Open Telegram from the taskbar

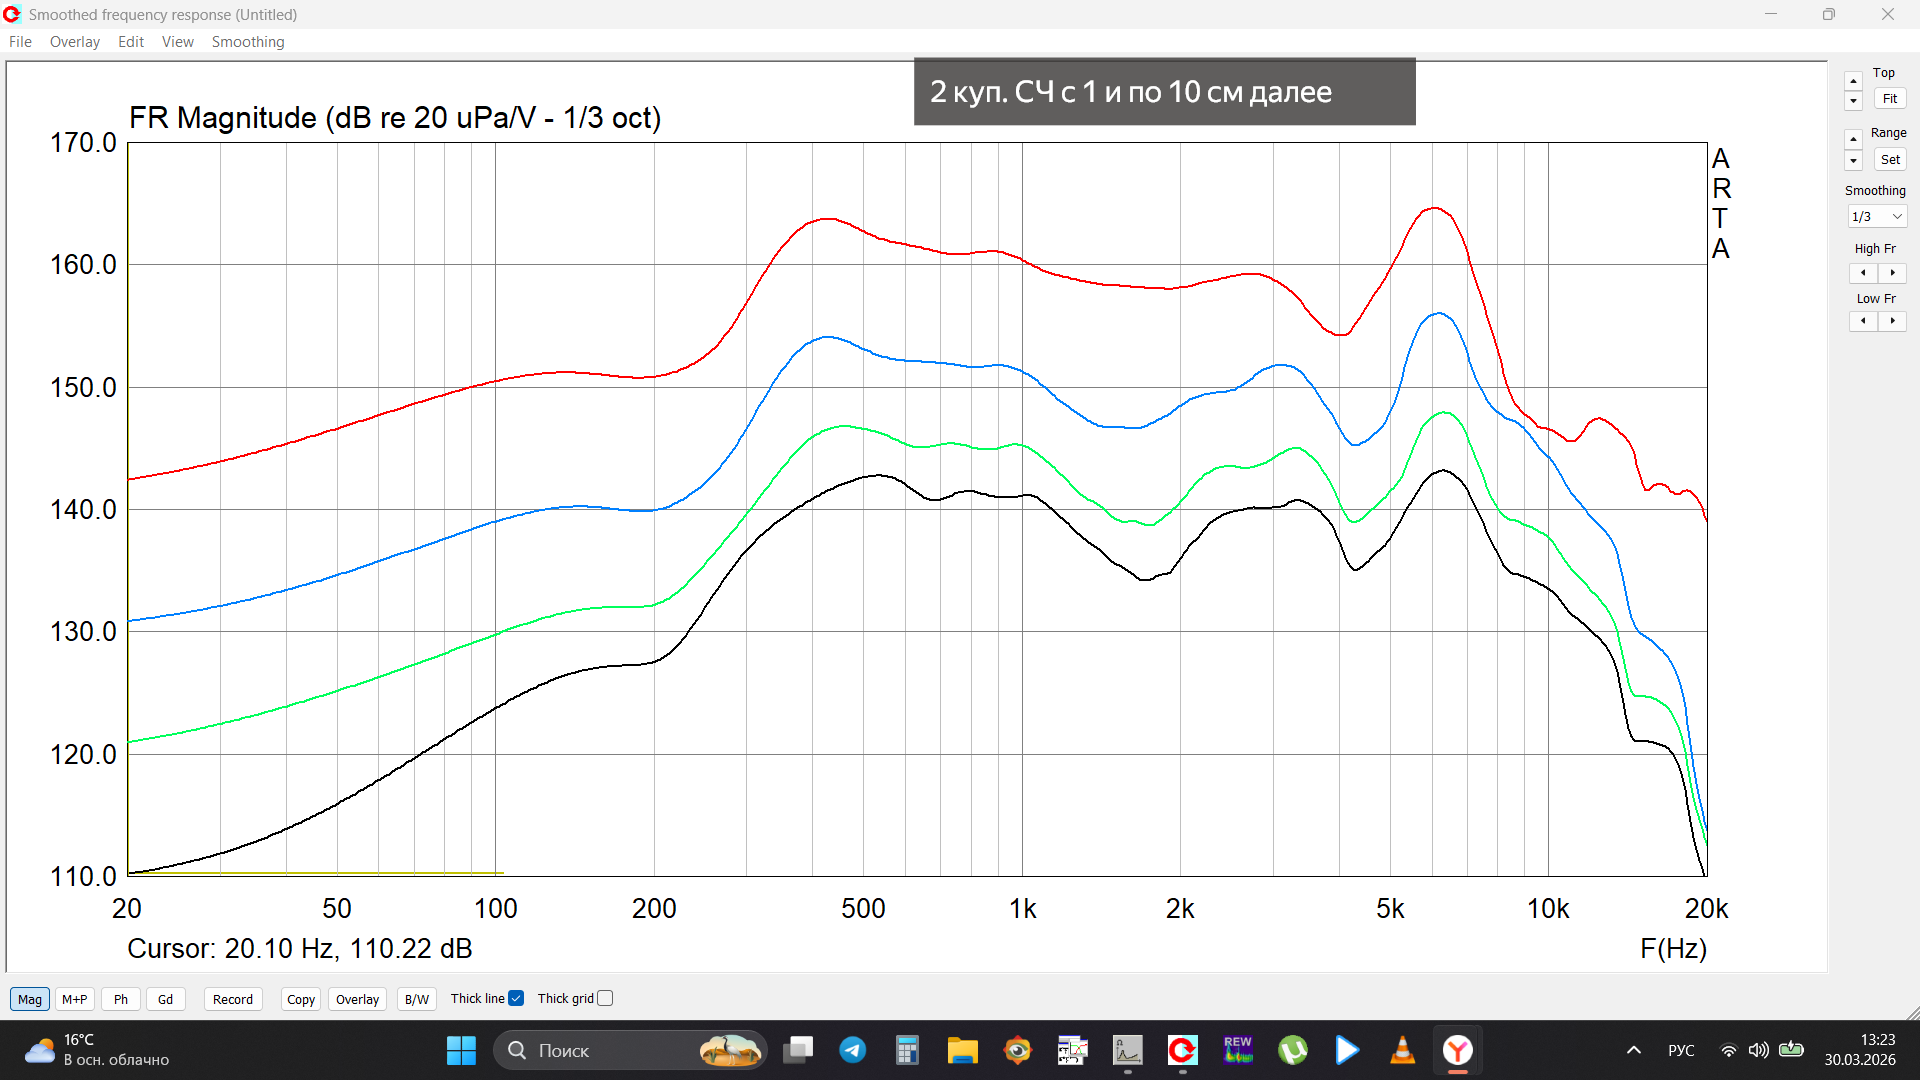click(852, 1050)
